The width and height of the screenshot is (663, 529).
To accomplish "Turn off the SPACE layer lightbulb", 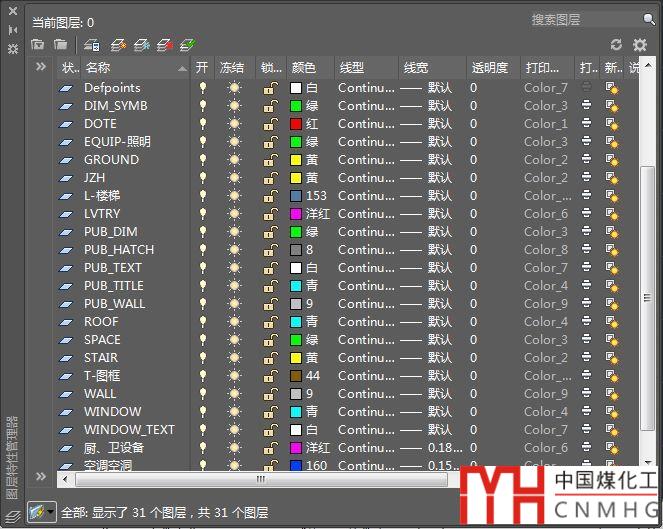I will 203,340.
